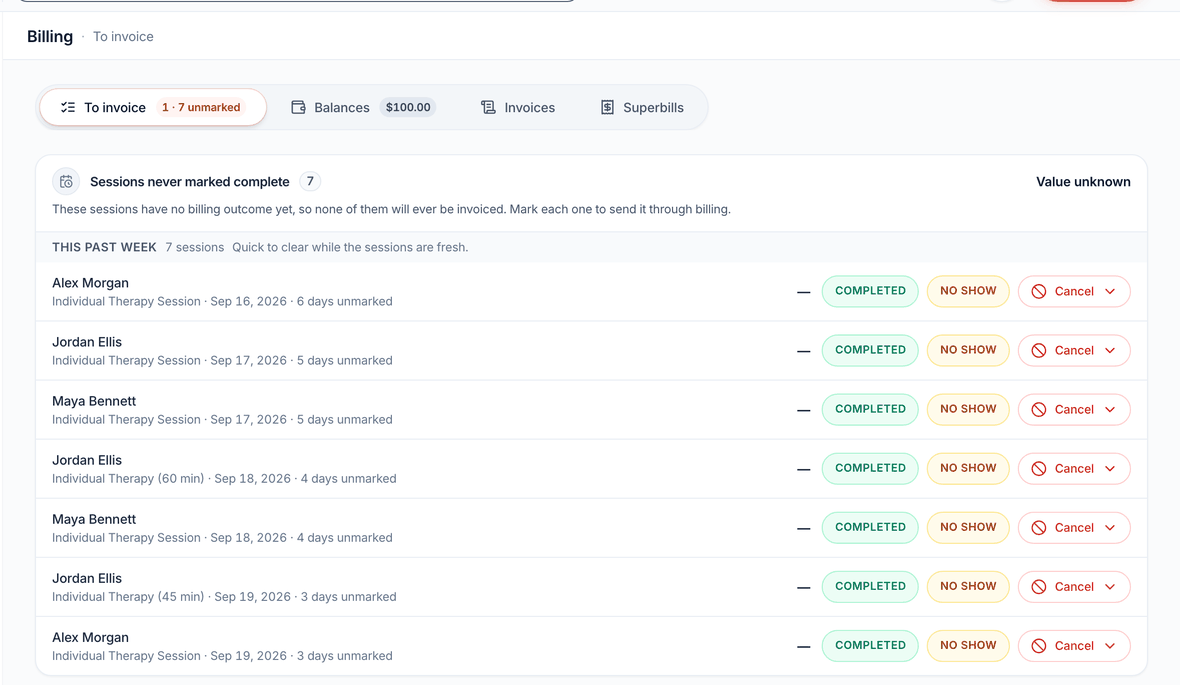Mark Alex Morgan Sep 16 session as No Show
This screenshot has height=685, width=1180.
(968, 291)
